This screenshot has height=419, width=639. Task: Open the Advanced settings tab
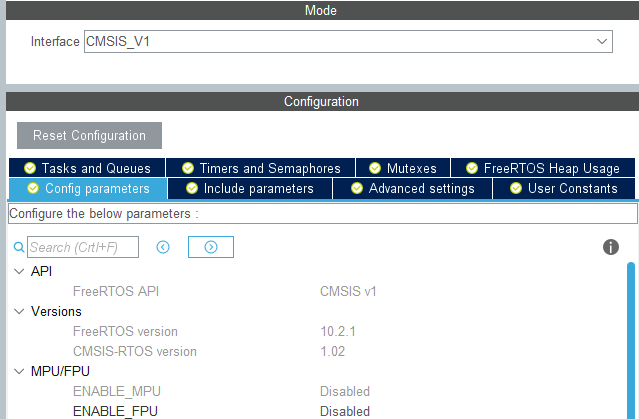[412, 189]
